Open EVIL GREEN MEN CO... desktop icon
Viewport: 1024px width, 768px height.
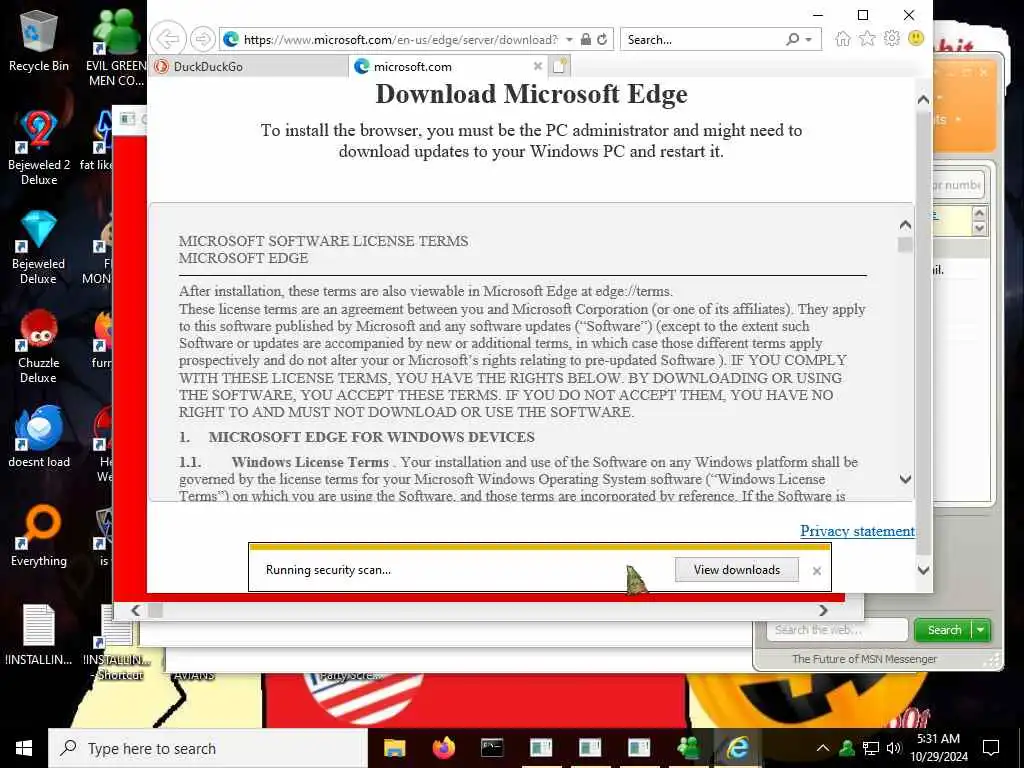click(x=116, y=47)
